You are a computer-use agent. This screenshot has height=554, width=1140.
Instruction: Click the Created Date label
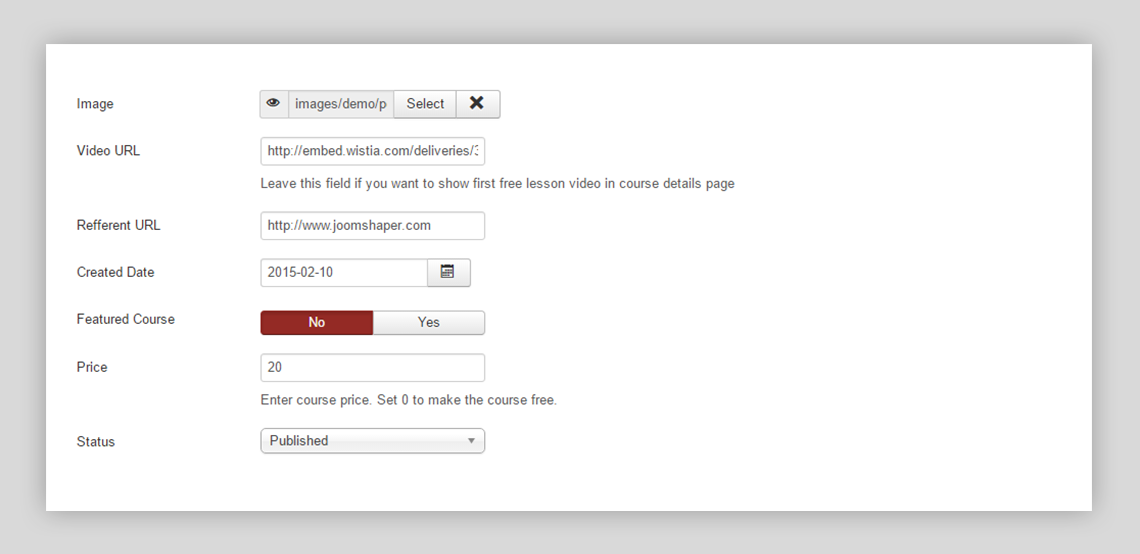(x=115, y=272)
